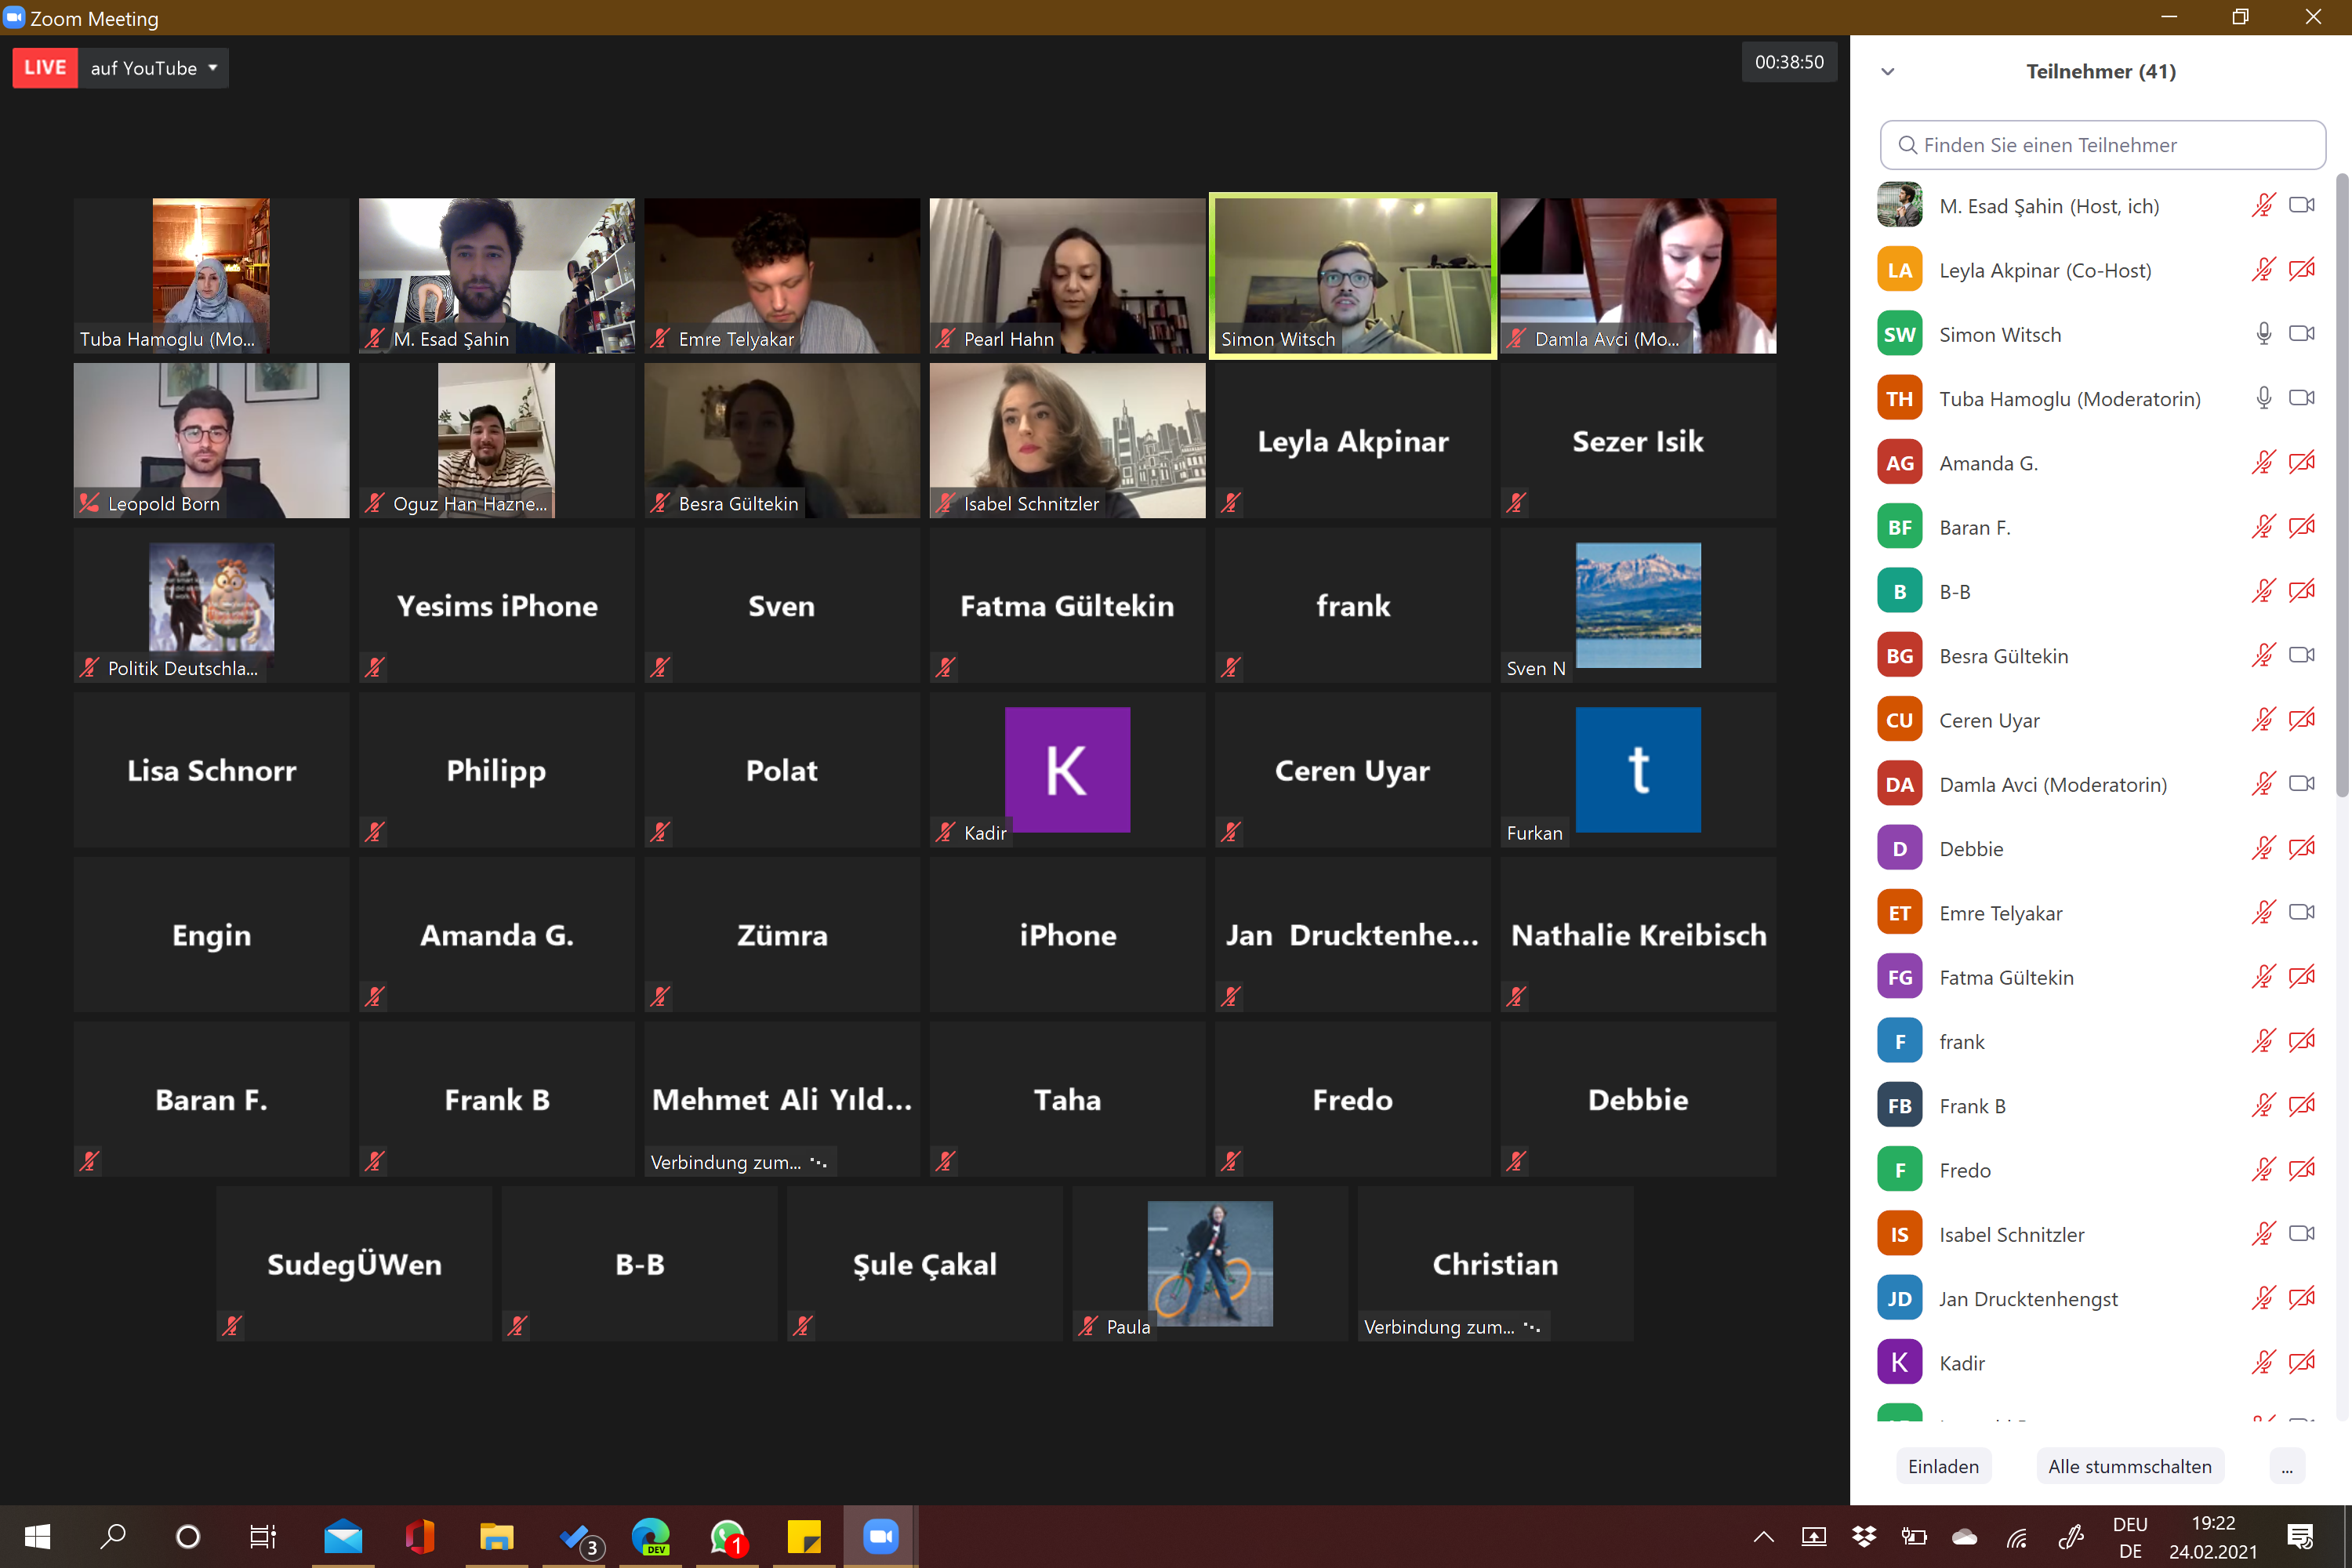Toggle M. Esad Şahin's muted microphone in list
The image size is (2352, 1568).
click(x=2263, y=206)
